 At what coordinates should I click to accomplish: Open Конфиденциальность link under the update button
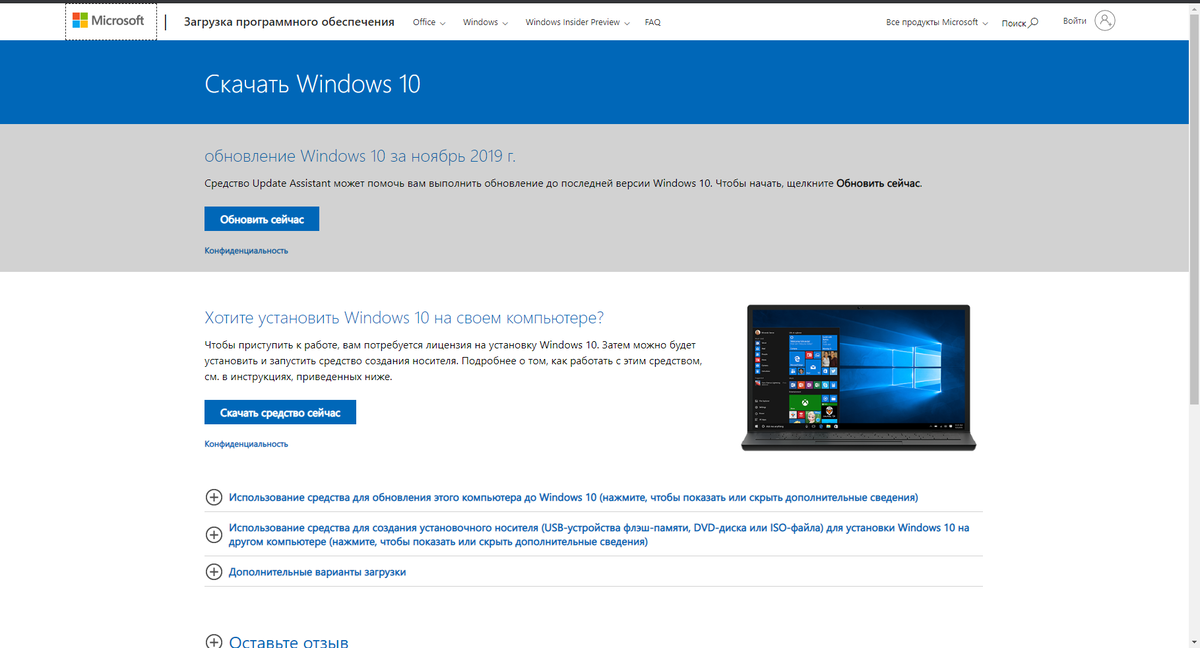pos(245,249)
